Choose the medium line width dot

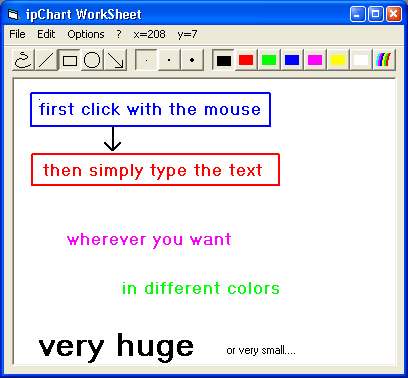[169, 60]
